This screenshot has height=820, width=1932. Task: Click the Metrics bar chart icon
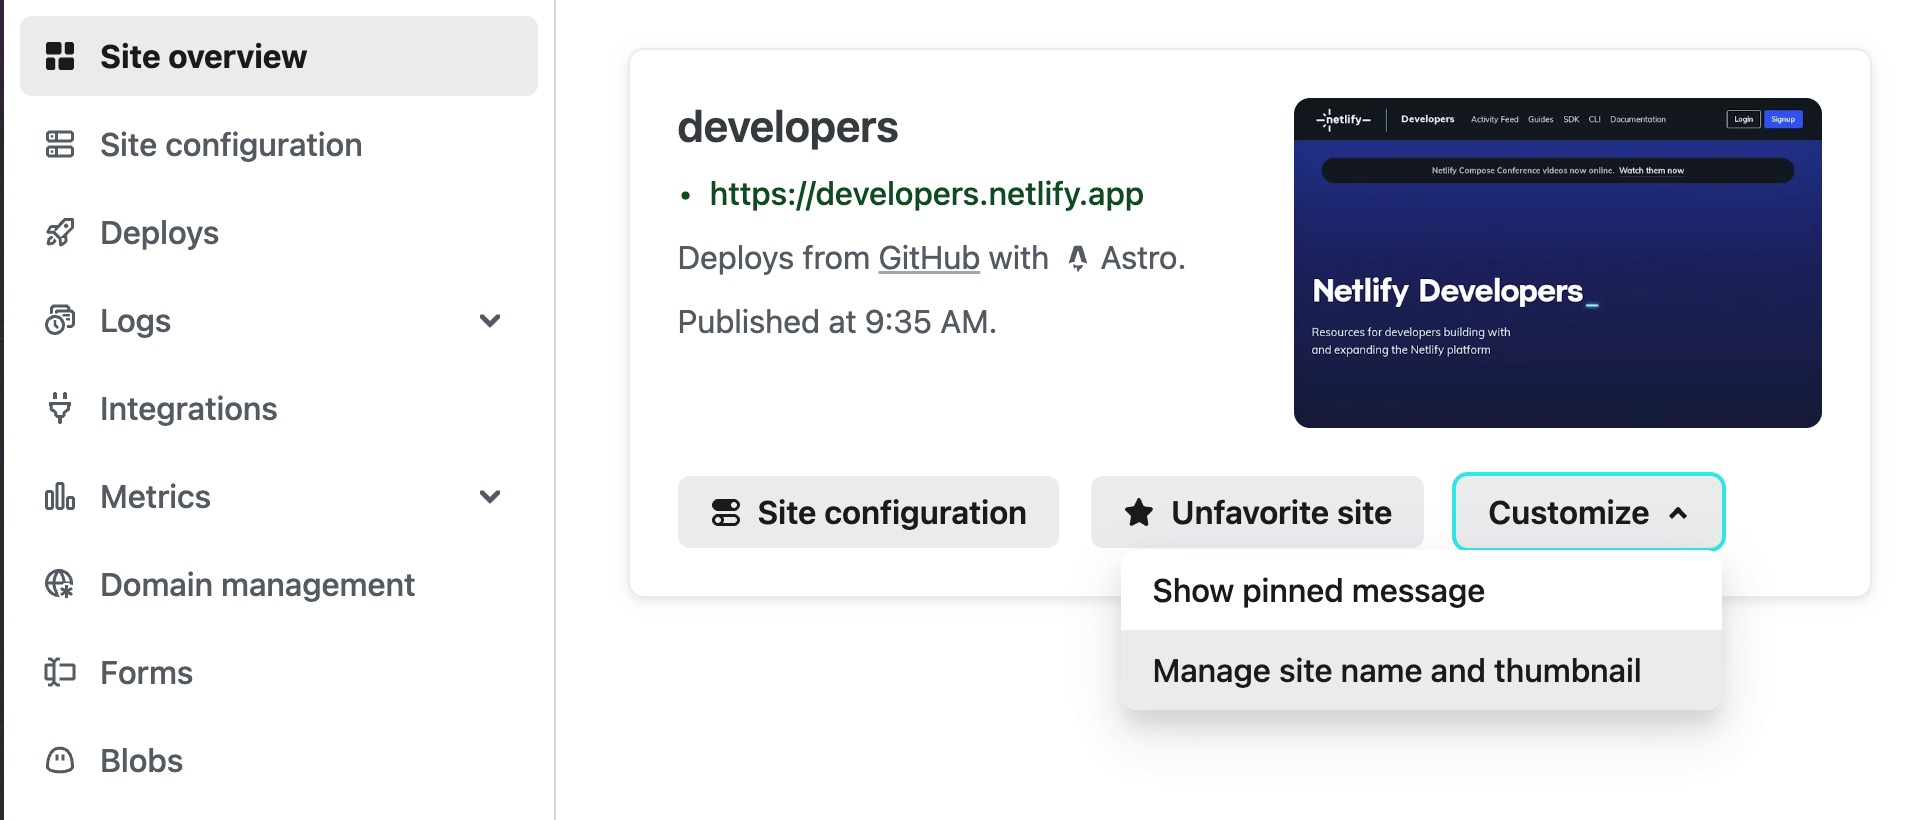60,497
